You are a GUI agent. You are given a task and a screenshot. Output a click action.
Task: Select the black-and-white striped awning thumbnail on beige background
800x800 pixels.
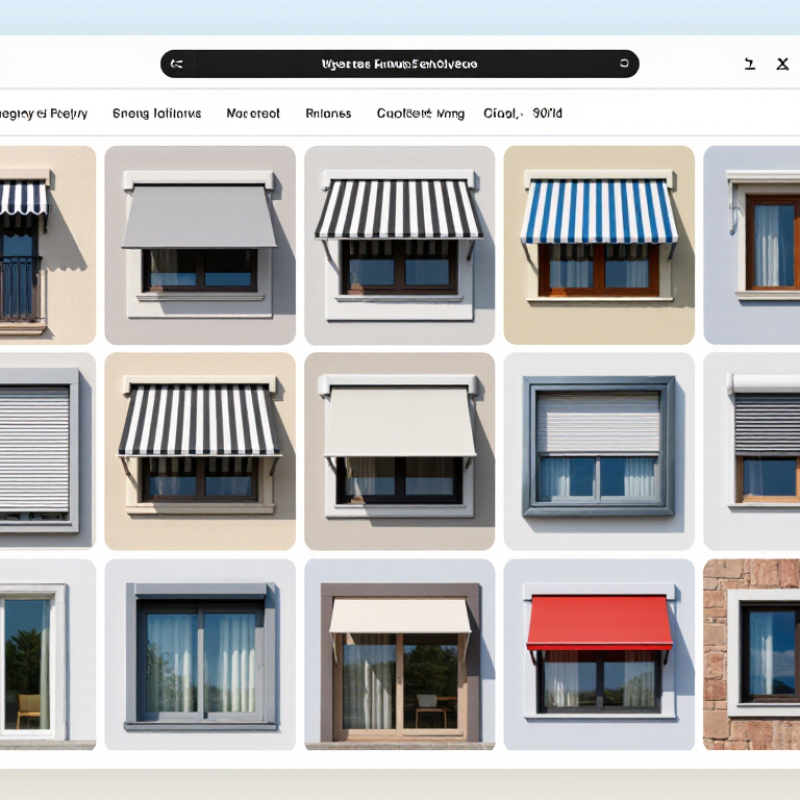pos(200,452)
